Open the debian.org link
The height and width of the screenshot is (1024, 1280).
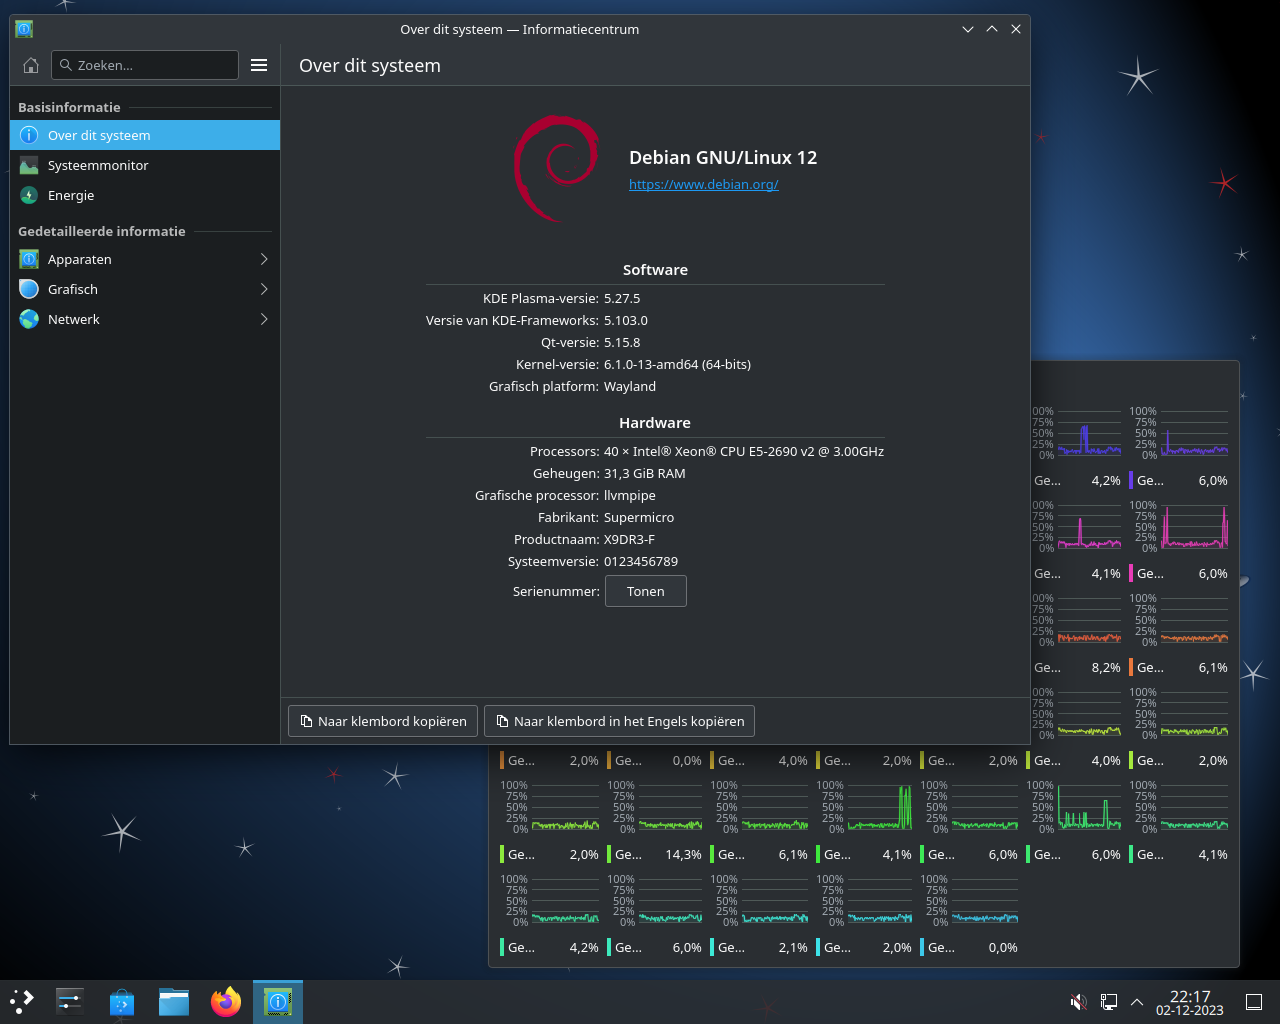[x=703, y=184]
